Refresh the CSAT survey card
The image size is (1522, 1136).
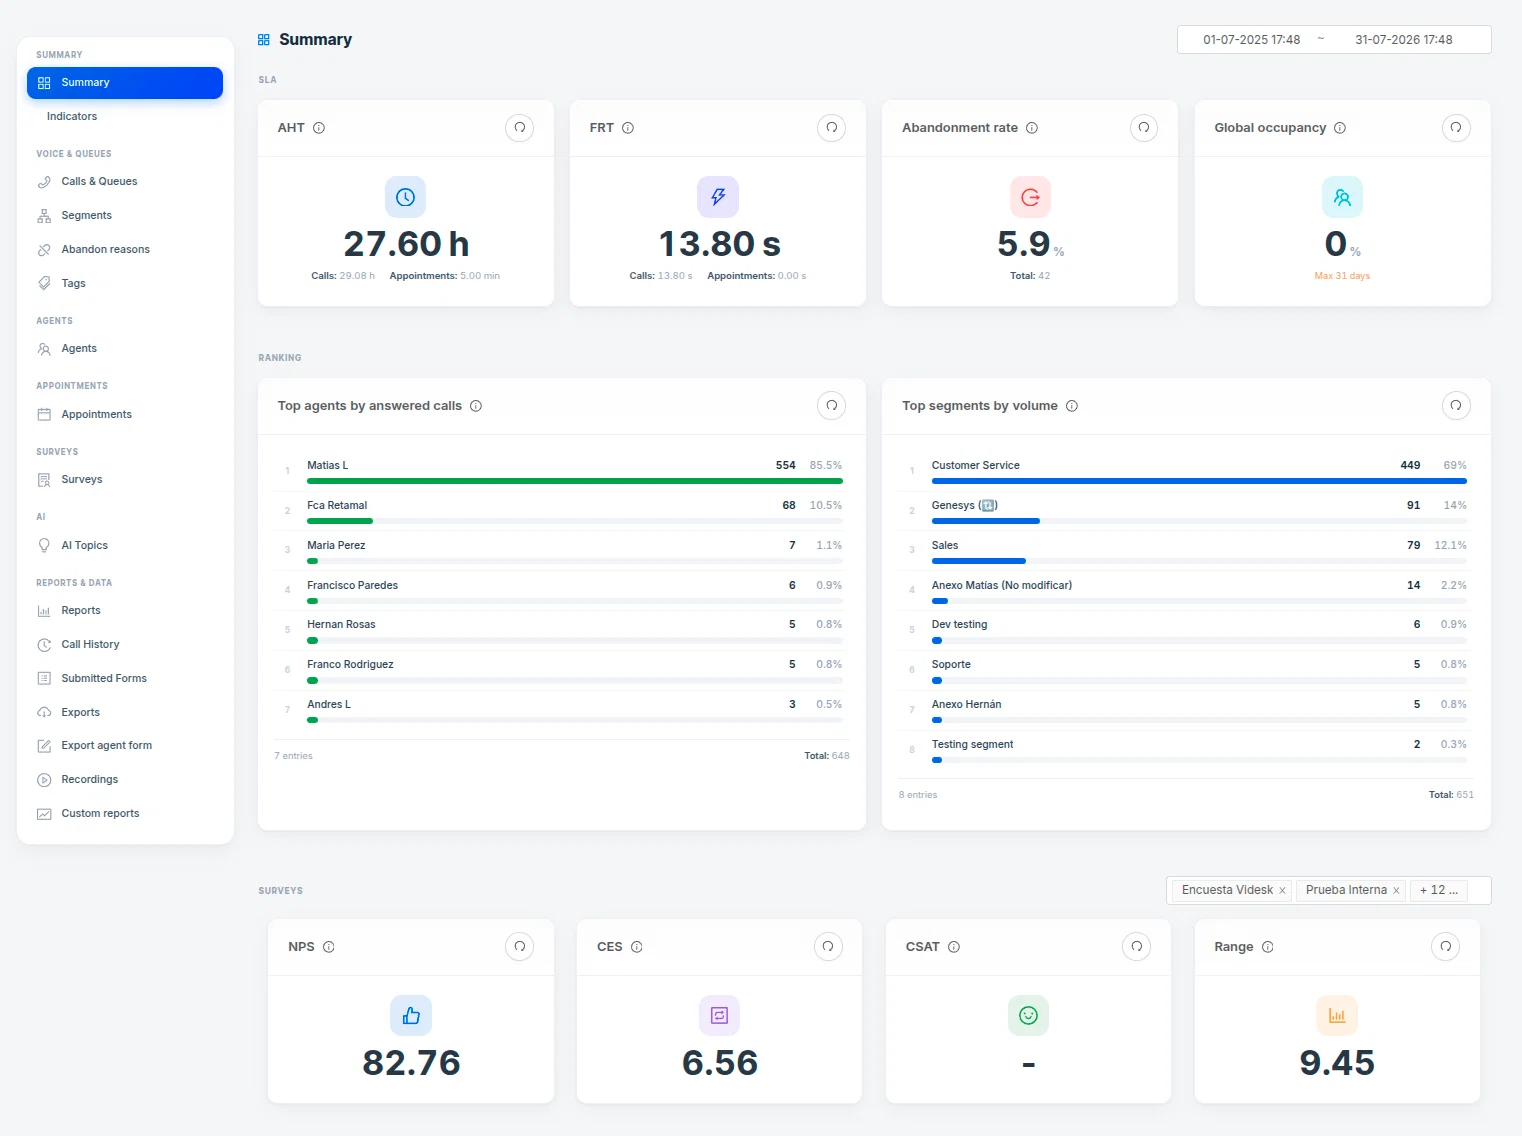(1137, 947)
